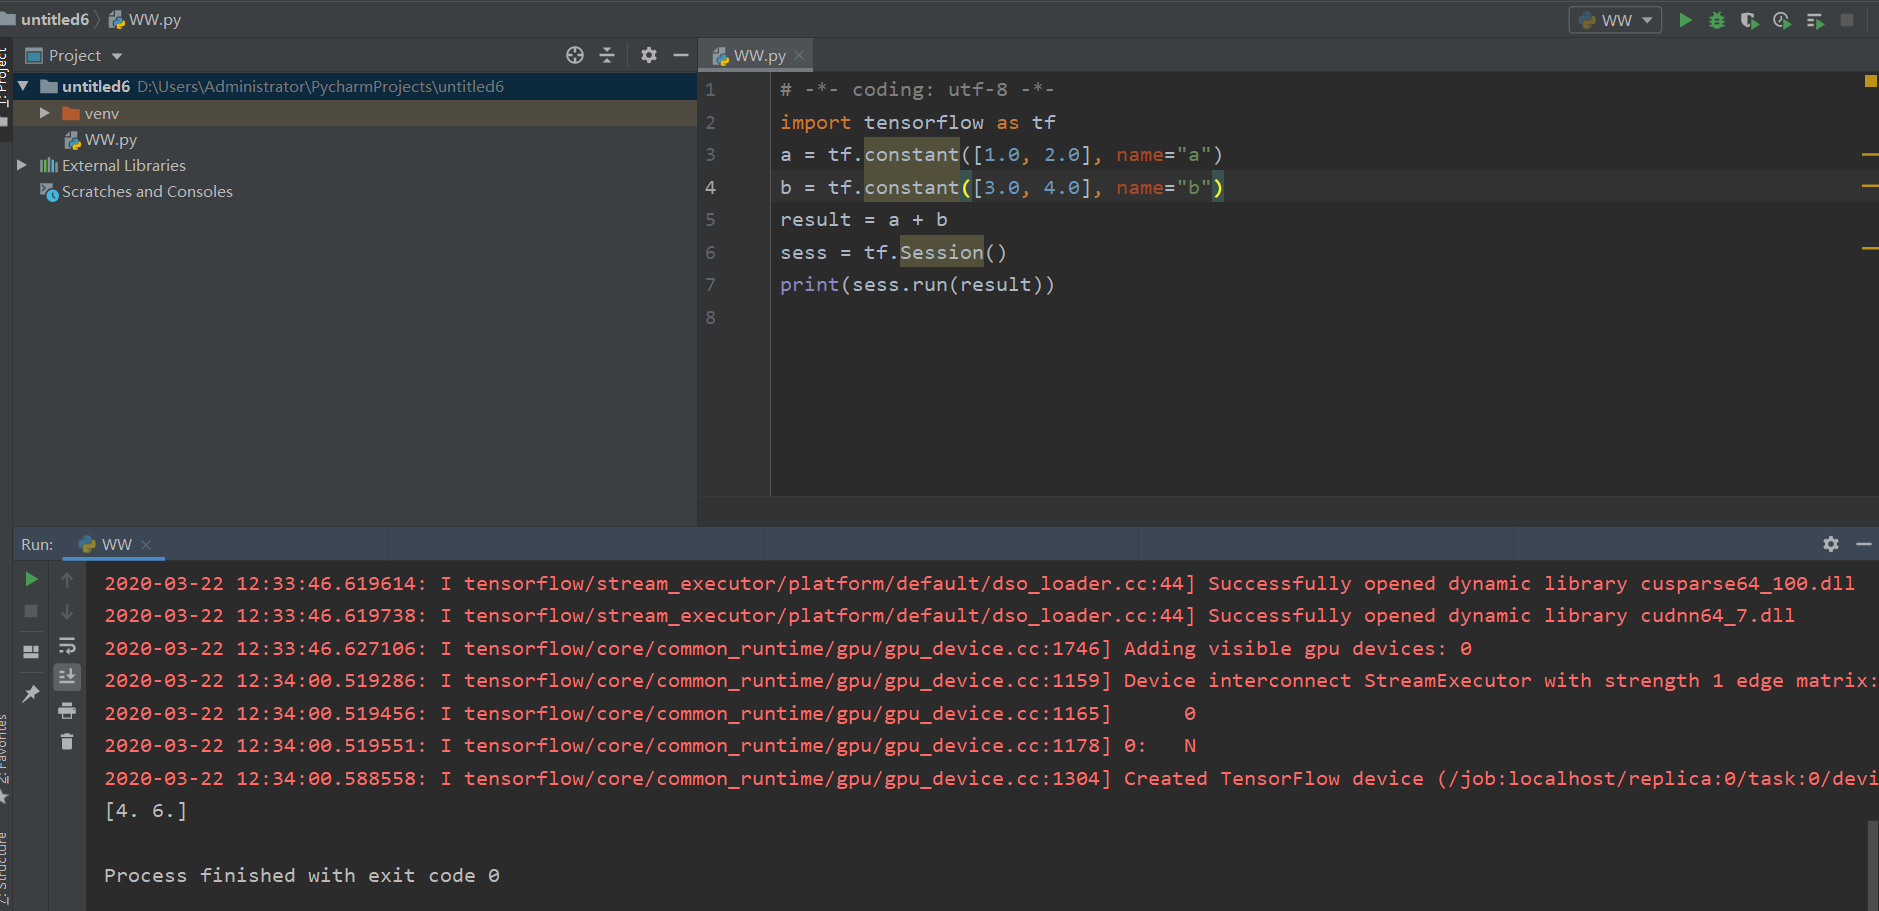This screenshot has width=1879, height=911.
Task: Select the WW.py editor tab
Action: click(x=759, y=55)
